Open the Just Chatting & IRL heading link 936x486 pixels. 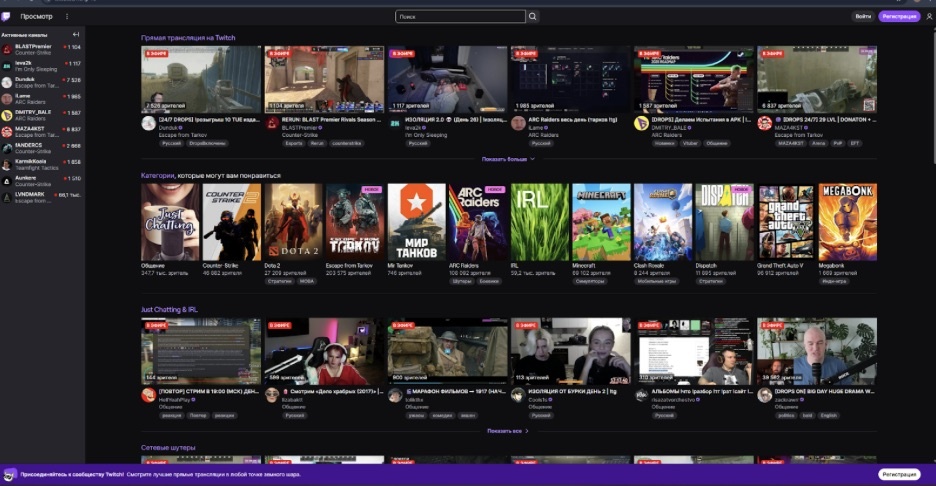169,309
